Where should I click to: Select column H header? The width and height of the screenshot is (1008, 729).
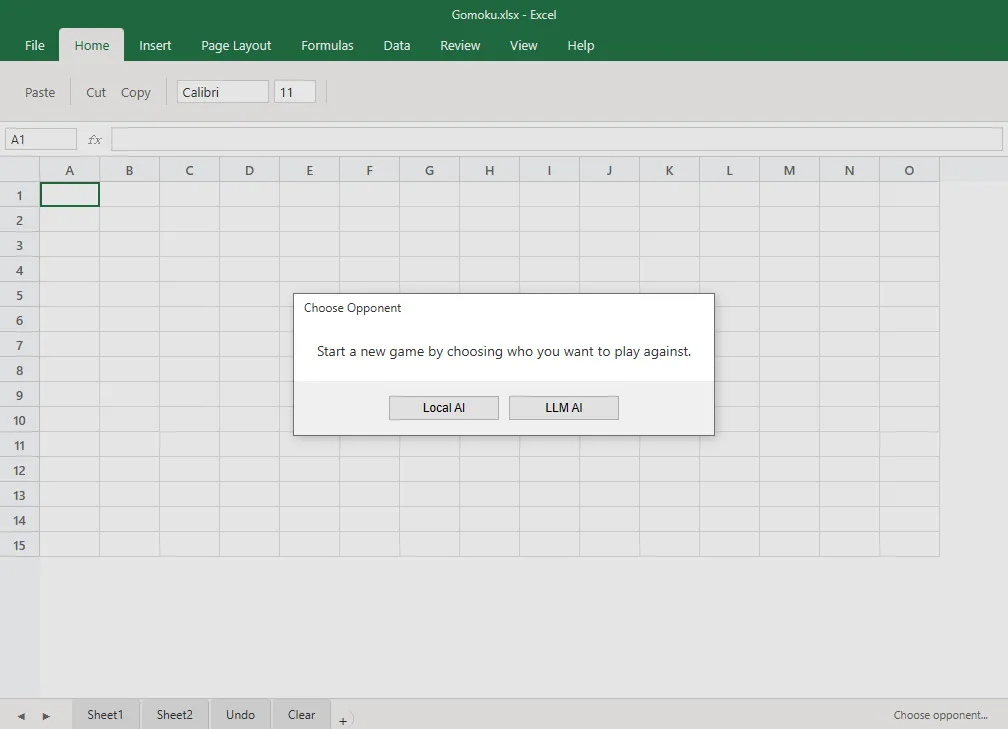point(489,170)
